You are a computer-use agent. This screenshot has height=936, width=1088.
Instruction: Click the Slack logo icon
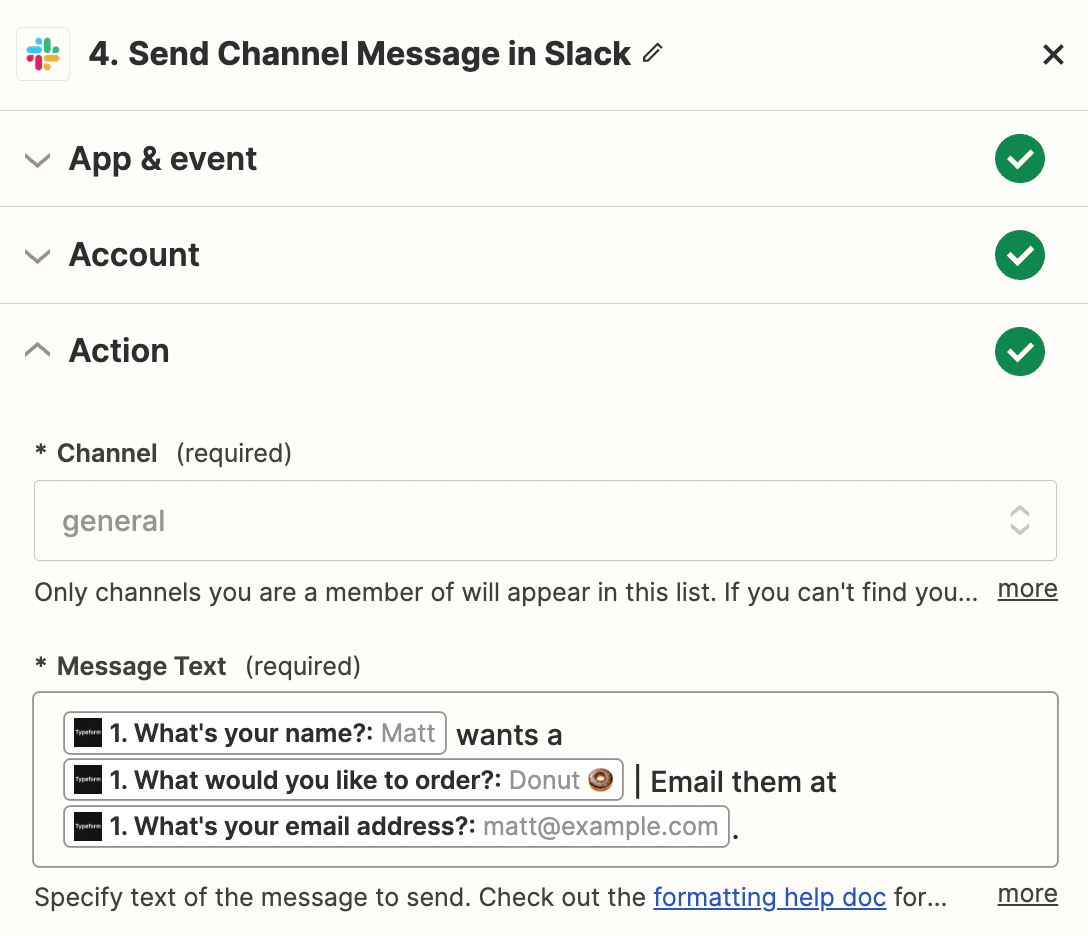click(x=43, y=54)
